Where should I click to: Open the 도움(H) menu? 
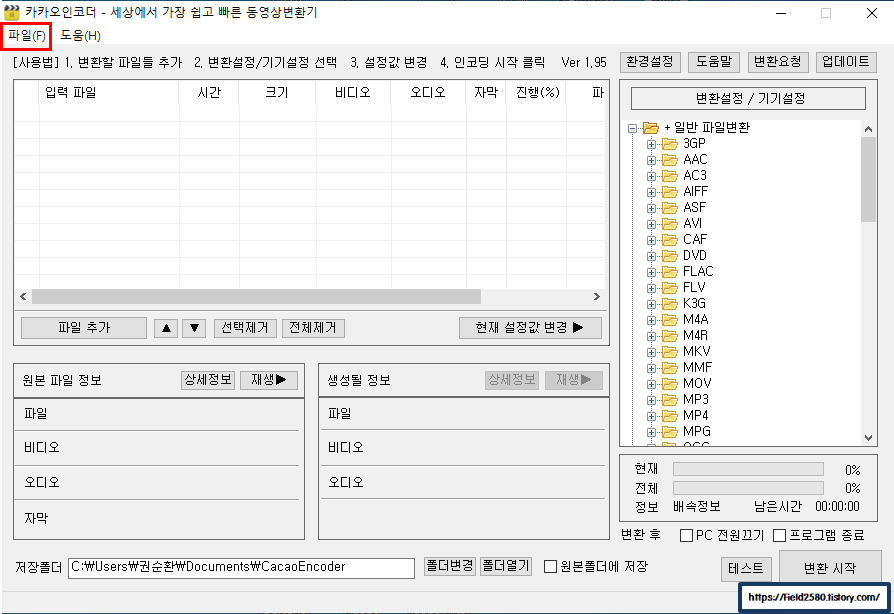tap(80, 36)
